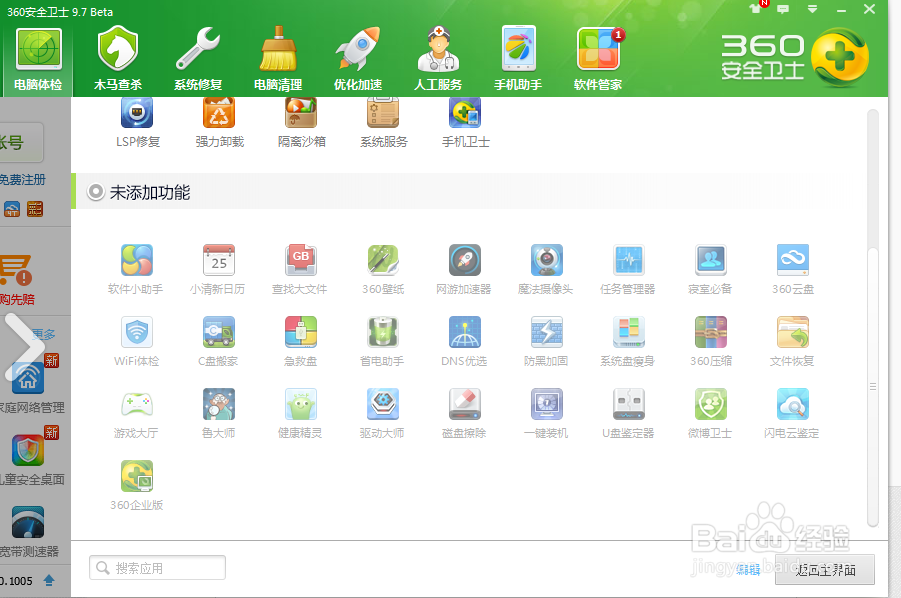Image resolution: width=901 pixels, height=598 pixels.
Task: Open the LSP修复 tool
Action: pyautogui.click(x=137, y=113)
